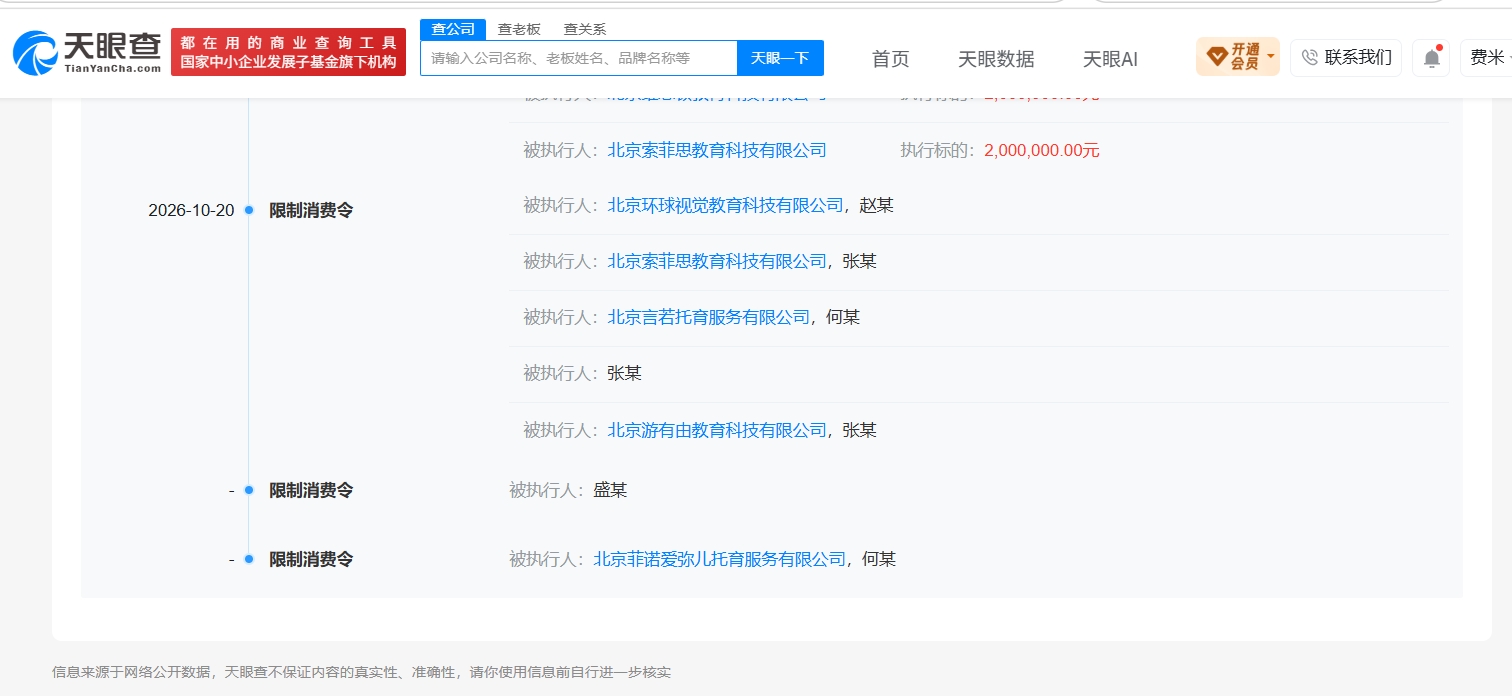This screenshot has width=1512, height=696.
Task: Click 限制消费令 label dated 2026-10-20
Action: [311, 210]
